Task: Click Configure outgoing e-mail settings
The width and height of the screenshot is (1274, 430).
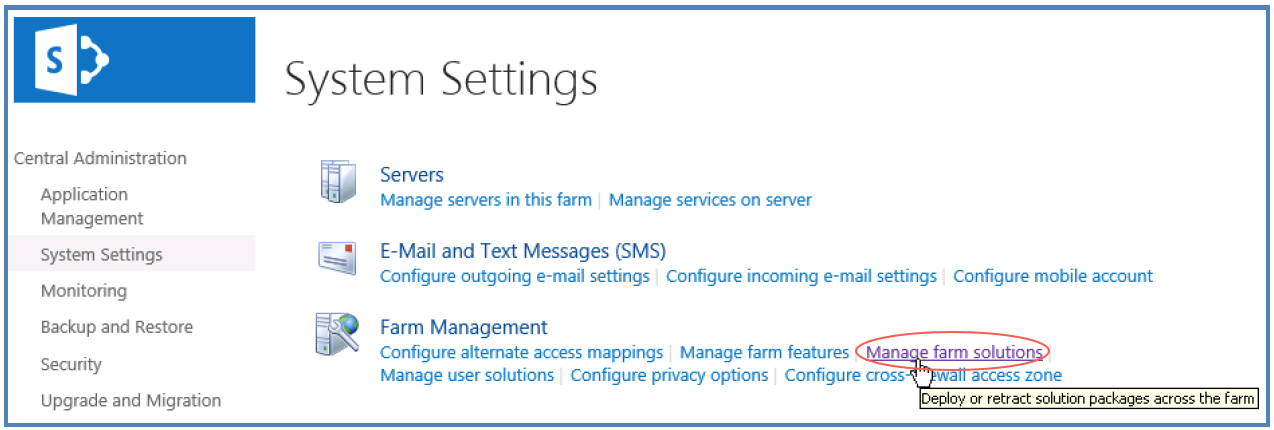Action: (515, 276)
